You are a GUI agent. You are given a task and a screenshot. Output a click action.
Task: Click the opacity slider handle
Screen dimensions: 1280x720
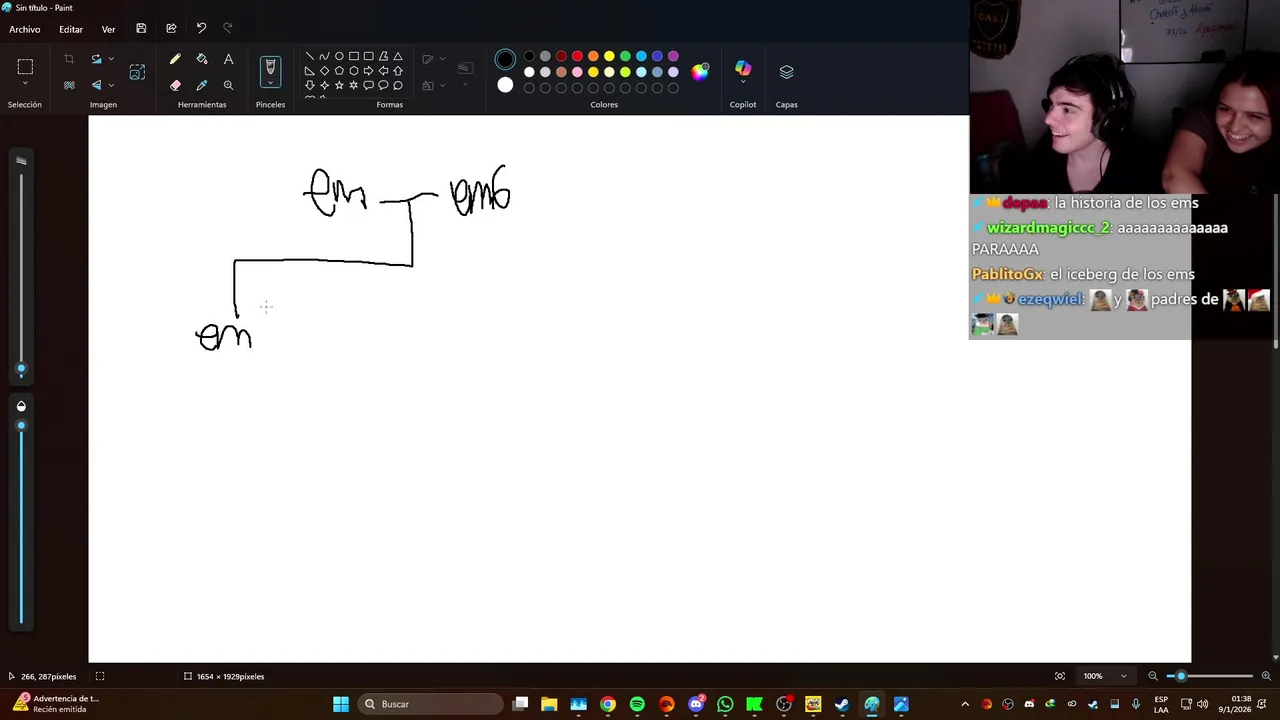point(21,425)
